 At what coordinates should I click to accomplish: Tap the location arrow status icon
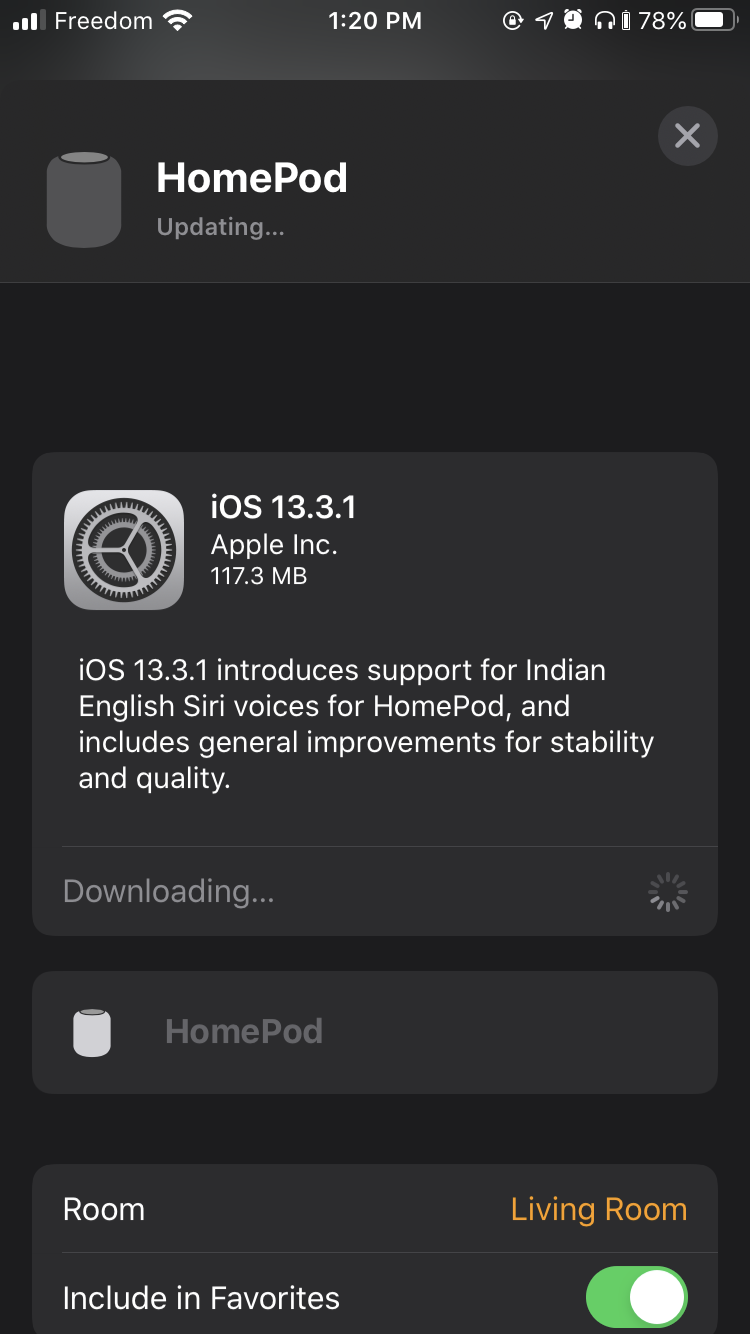point(543,20)
